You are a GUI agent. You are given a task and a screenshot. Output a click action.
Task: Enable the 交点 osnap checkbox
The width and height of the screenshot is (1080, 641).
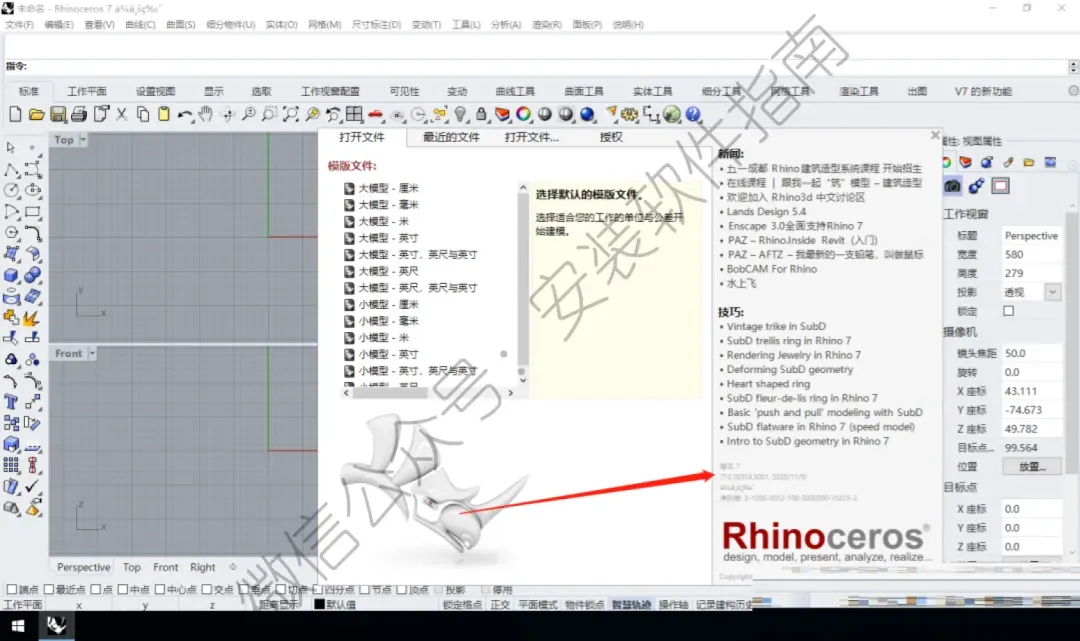(x=206, y=589)
